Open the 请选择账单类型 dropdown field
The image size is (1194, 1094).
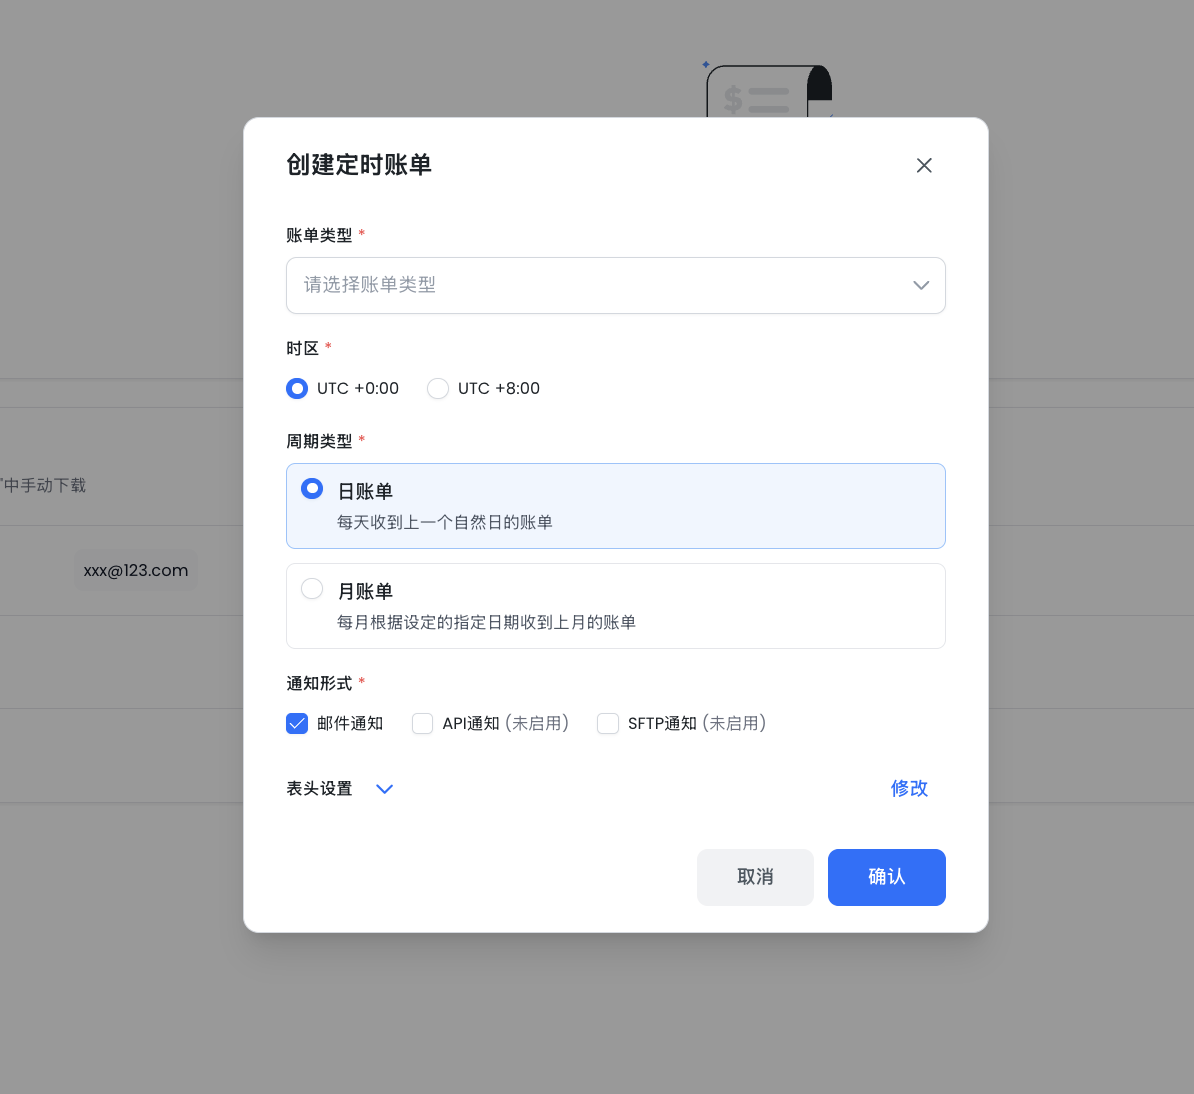(600, 286)
